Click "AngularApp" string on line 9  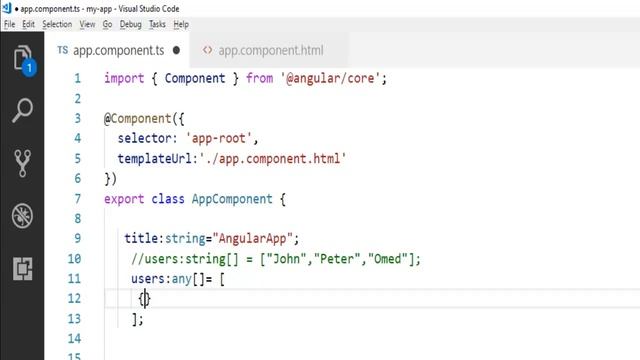[252, 238]
